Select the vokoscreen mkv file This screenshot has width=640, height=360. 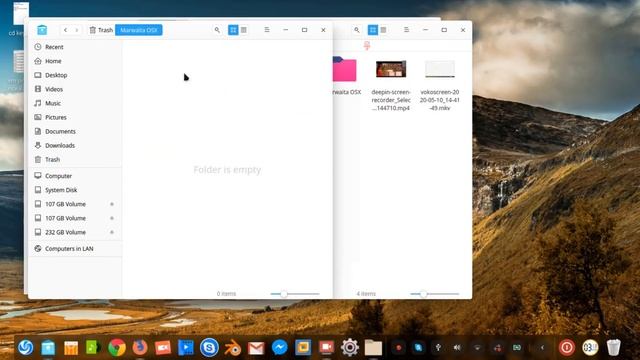(440, 69)
